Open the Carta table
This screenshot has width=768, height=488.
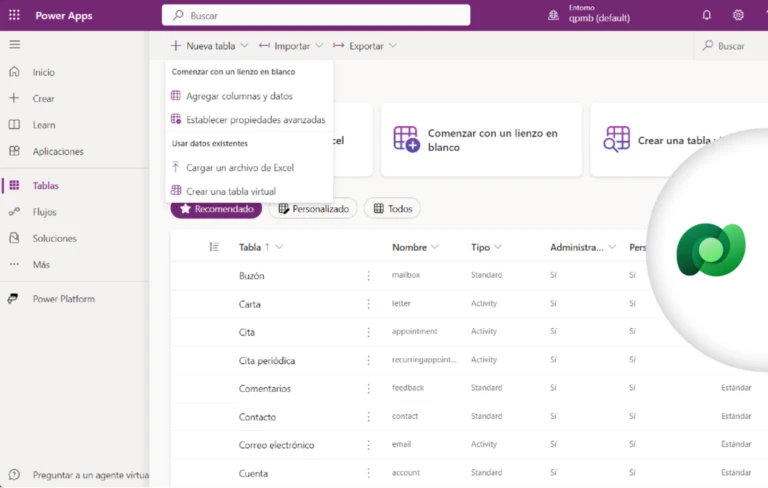[249, 304]
